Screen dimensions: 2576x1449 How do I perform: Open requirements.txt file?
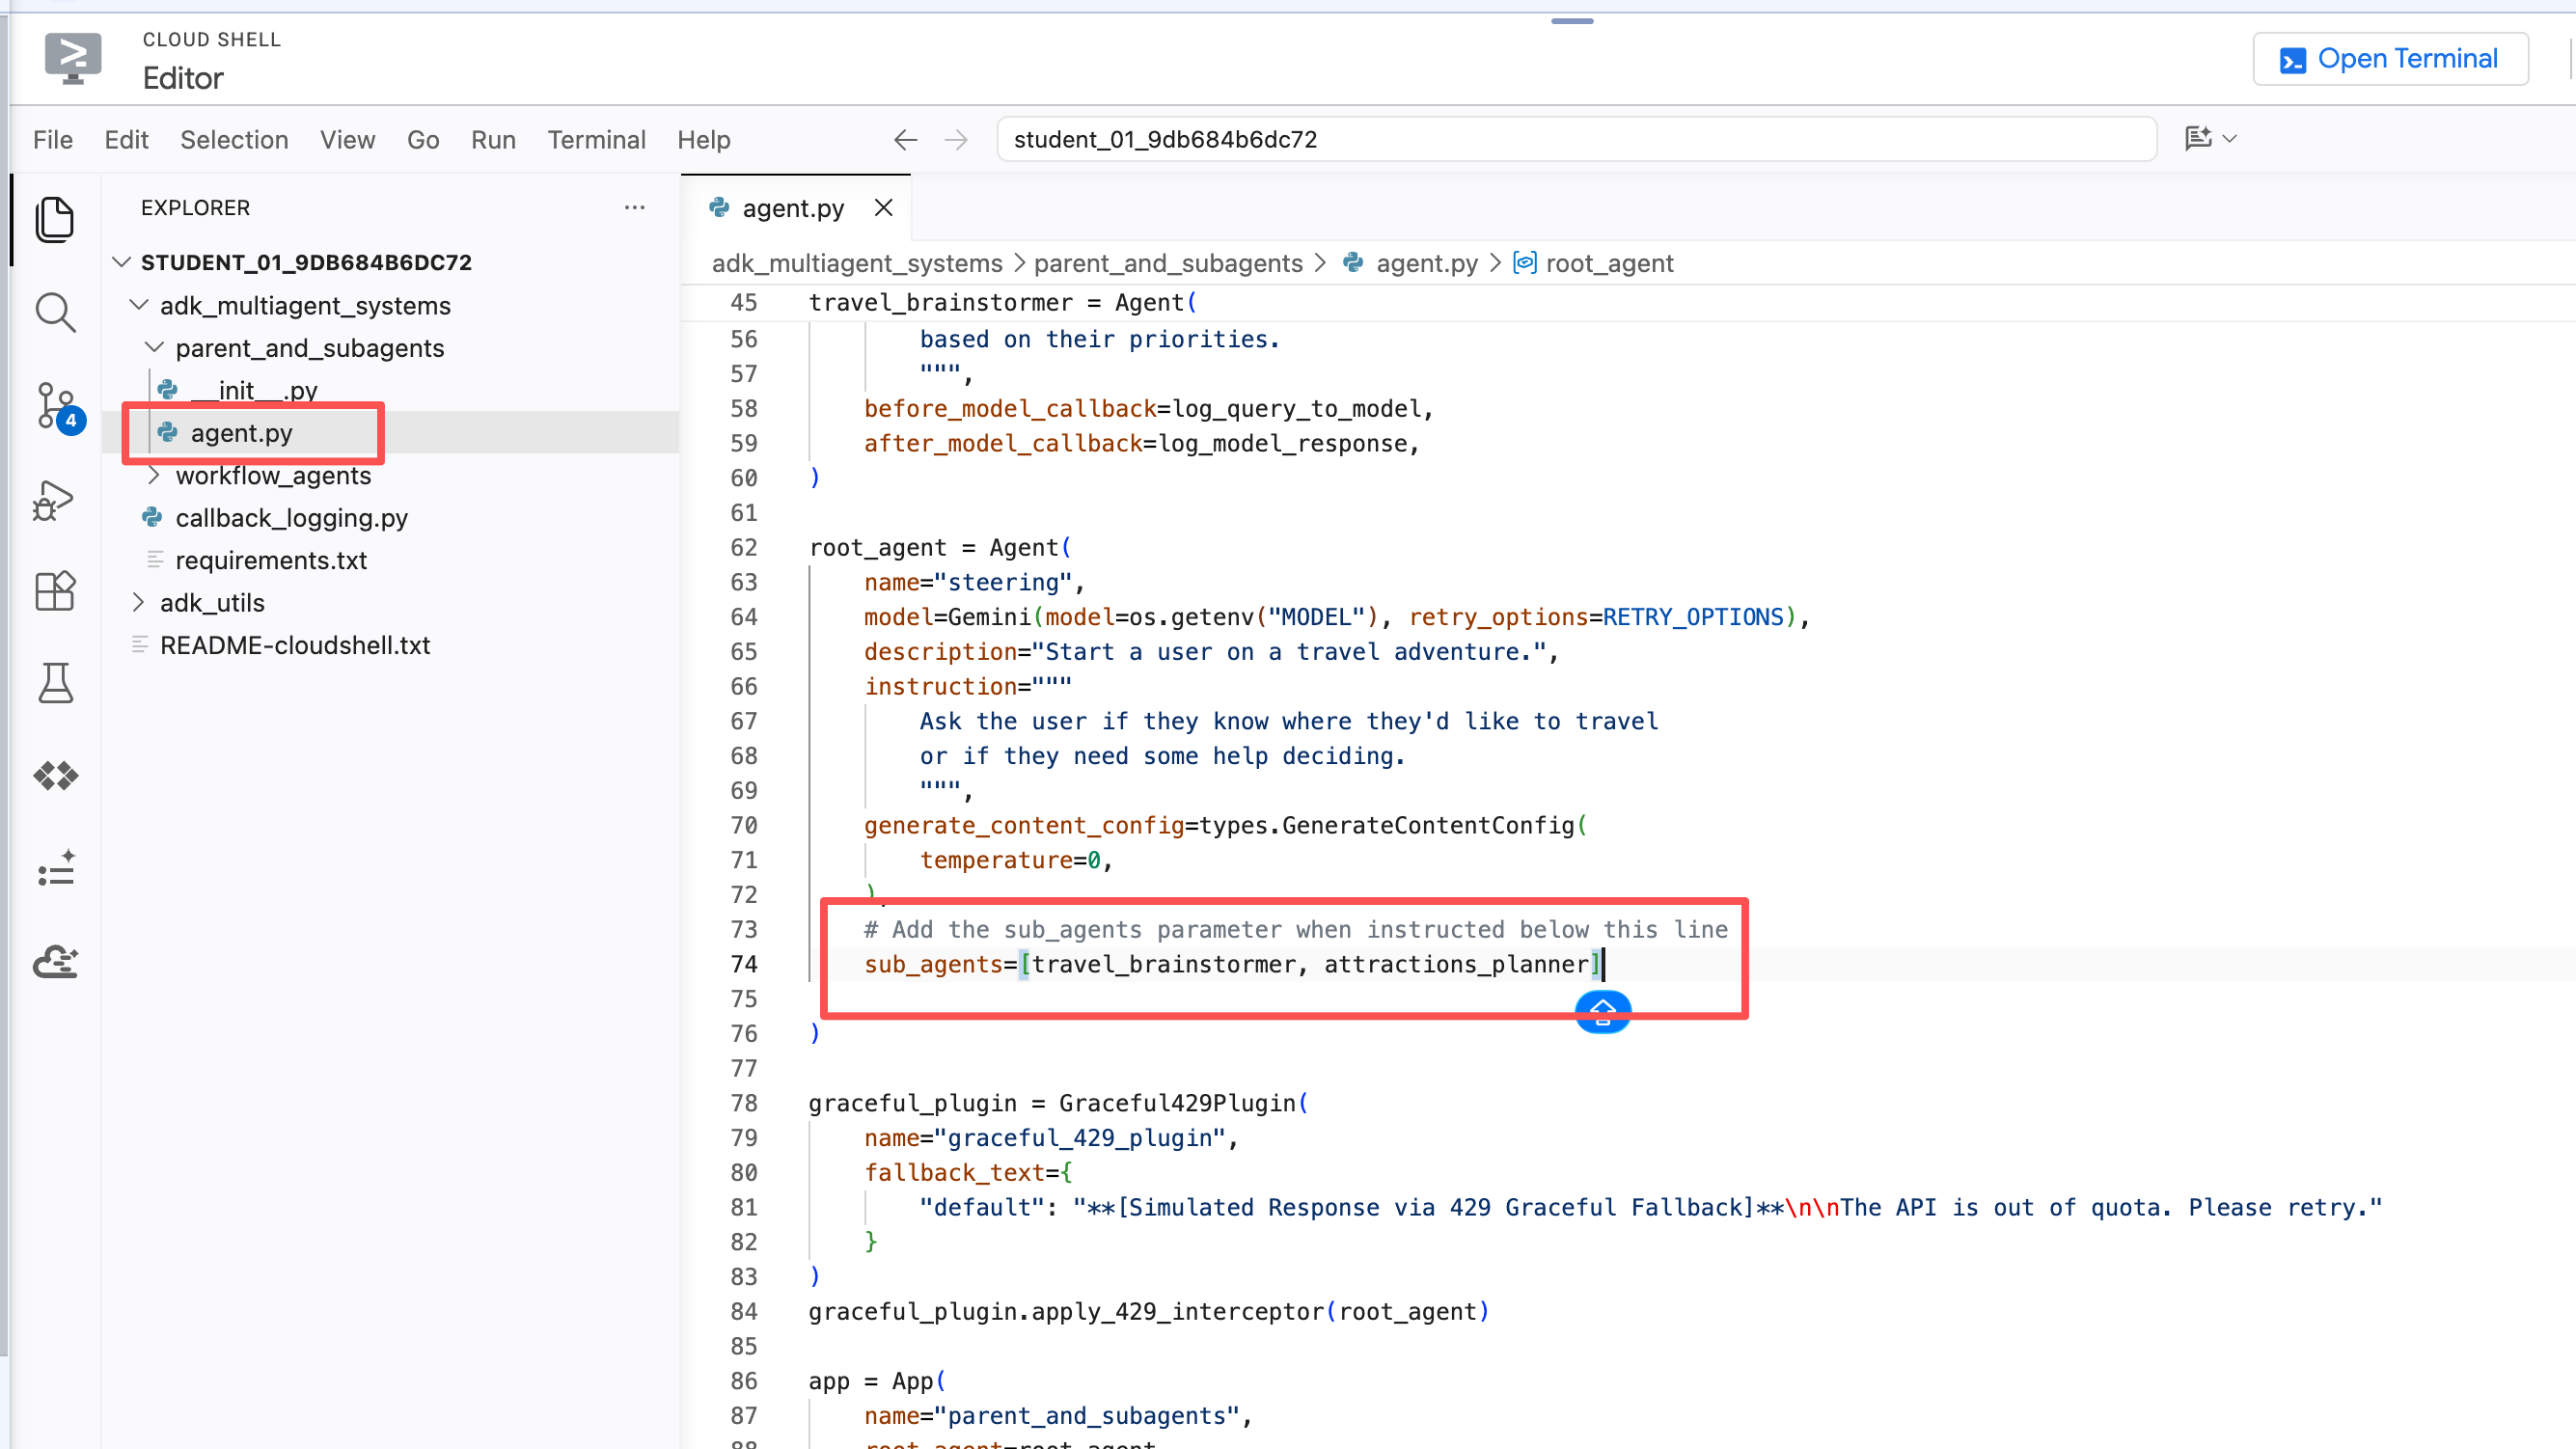click(x=271, y=560)
